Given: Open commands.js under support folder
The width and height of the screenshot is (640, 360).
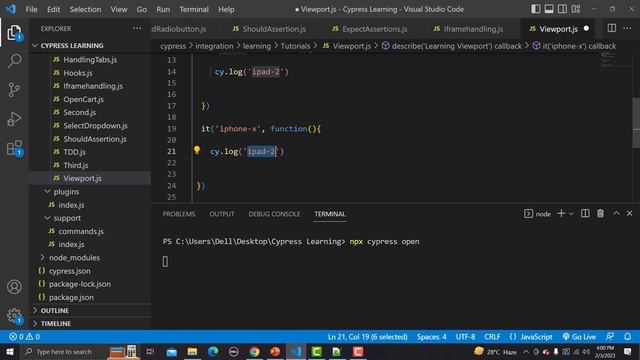Looking at the screenshot, I should tap(81, 231).
